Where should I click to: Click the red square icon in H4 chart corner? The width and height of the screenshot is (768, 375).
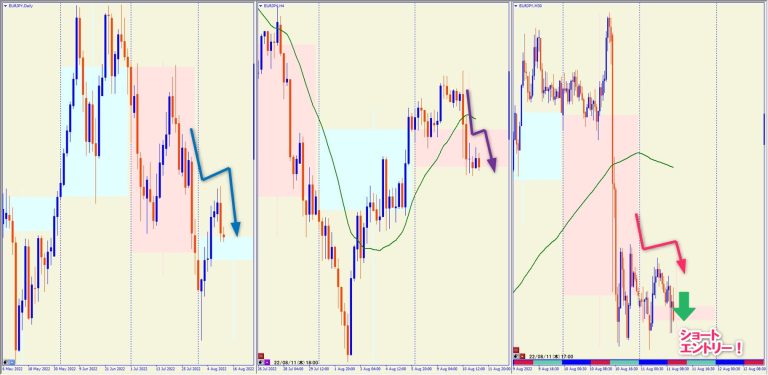(x=261, y=355)
